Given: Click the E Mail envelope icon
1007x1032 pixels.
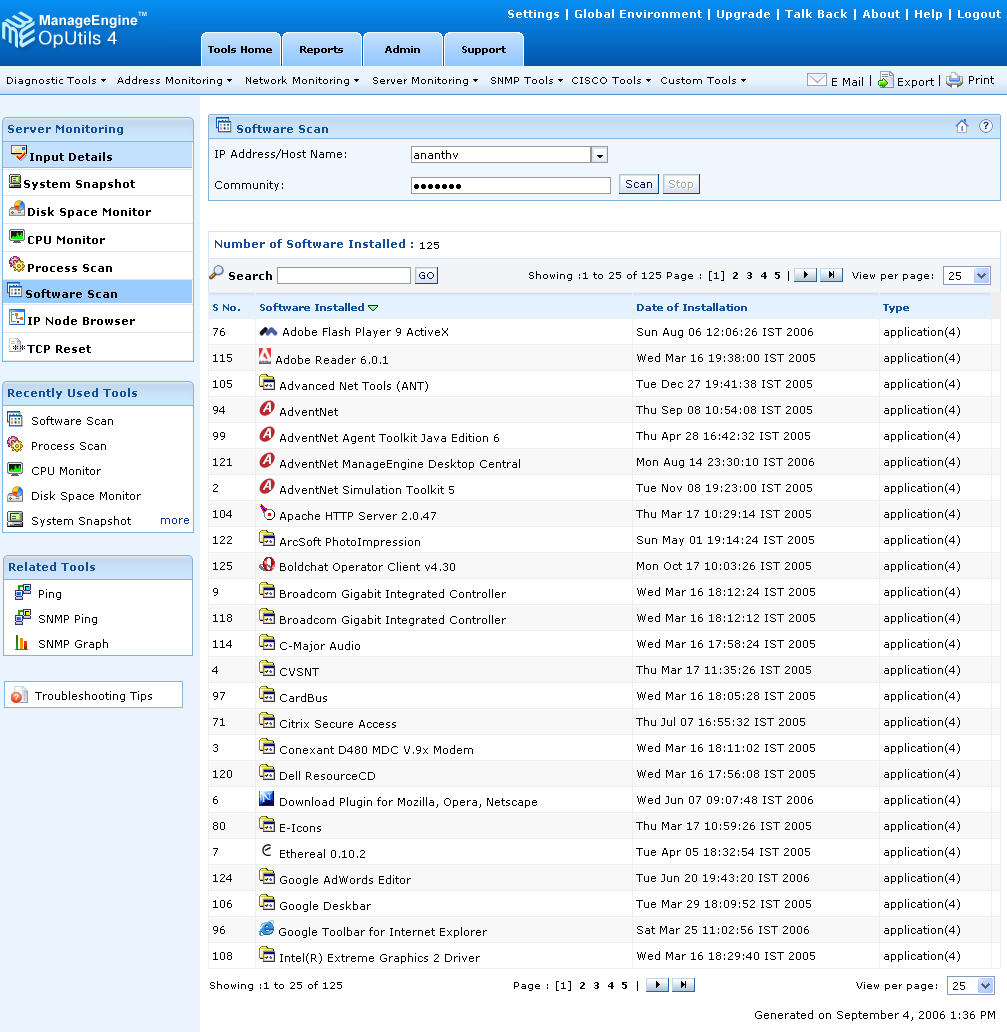Looking at the screenshot, I should [x=816, y=81].
